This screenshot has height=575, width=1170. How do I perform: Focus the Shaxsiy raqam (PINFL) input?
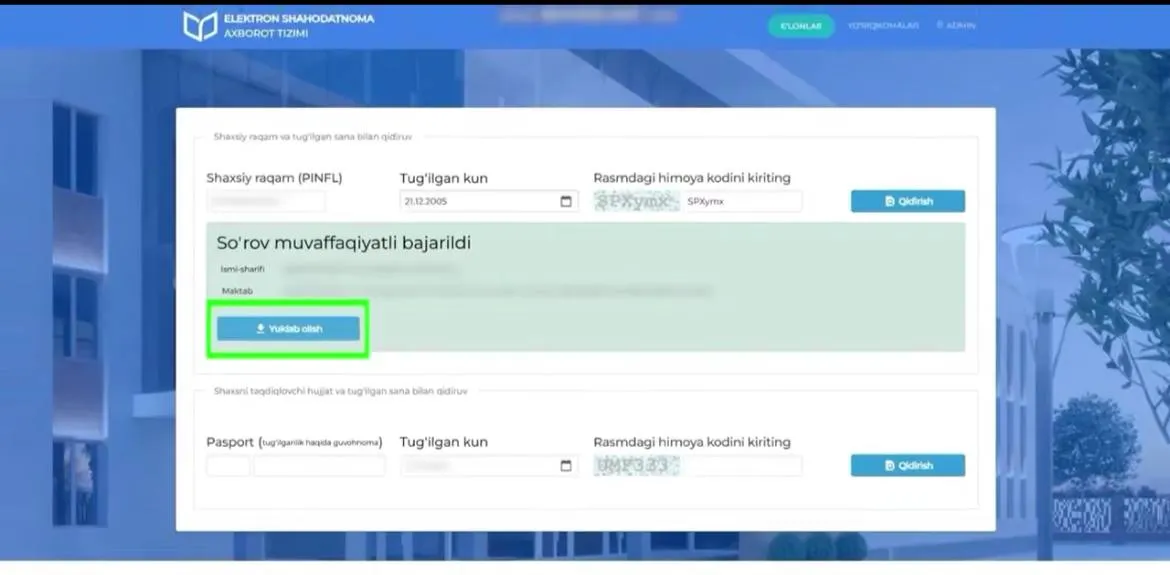[266, 201]
